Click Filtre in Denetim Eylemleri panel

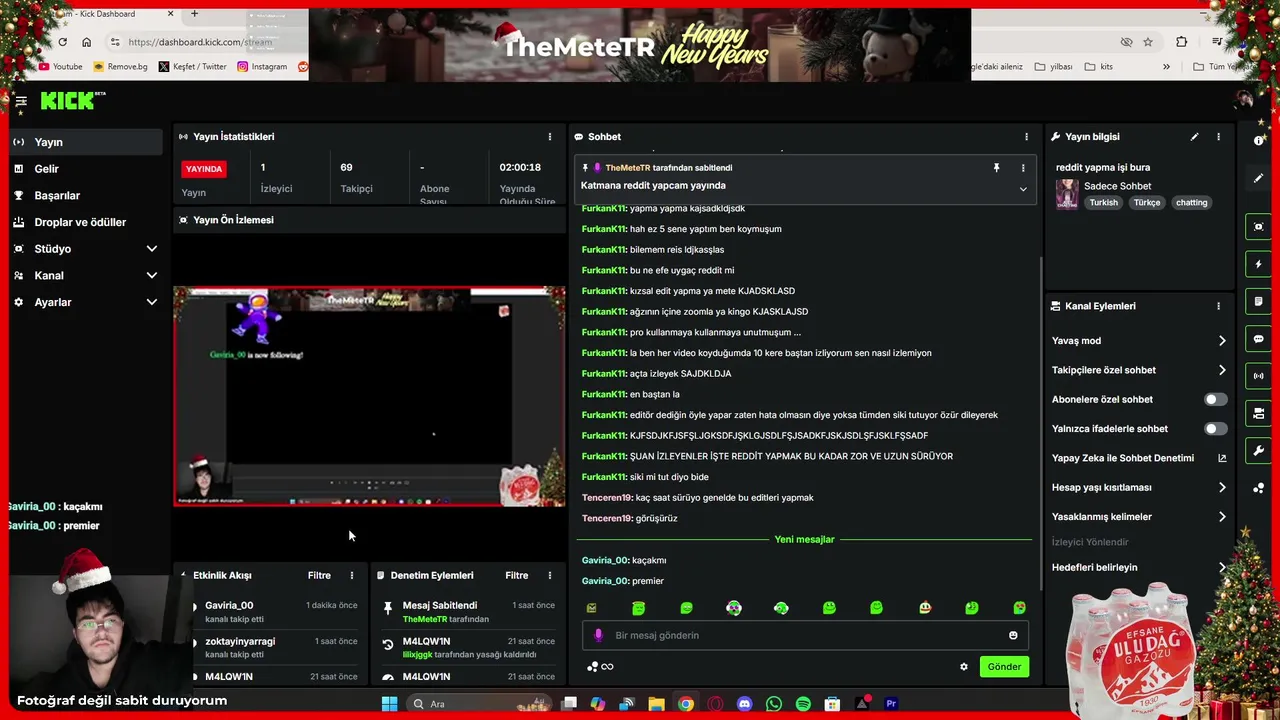(x=517, y=575)
